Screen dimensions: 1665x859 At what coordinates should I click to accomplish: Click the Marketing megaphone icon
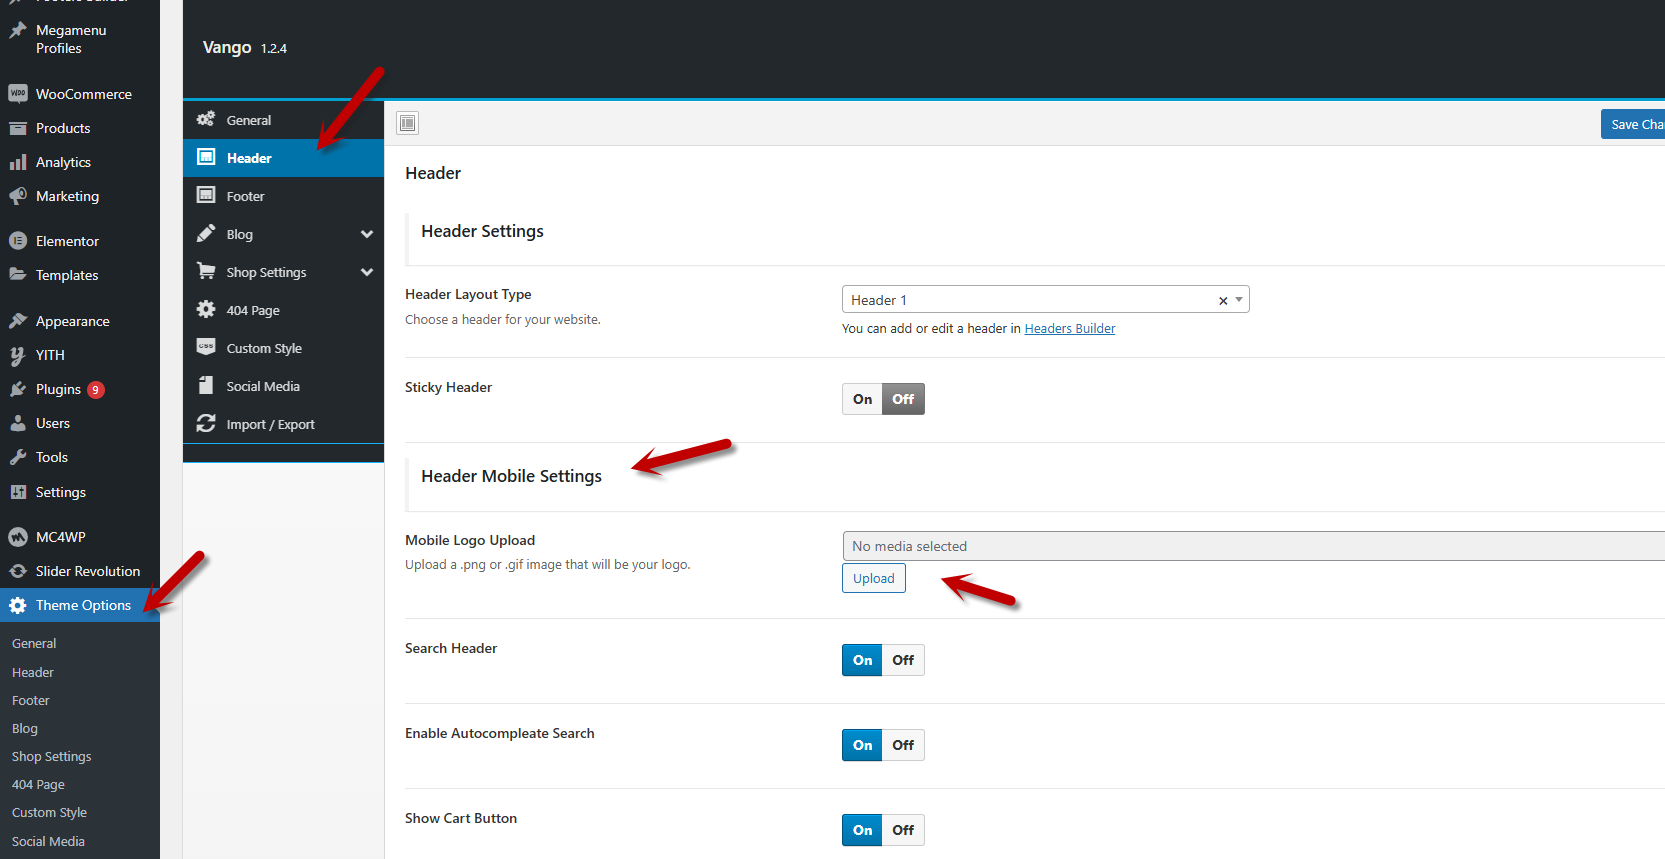click(x=18, y=196)
